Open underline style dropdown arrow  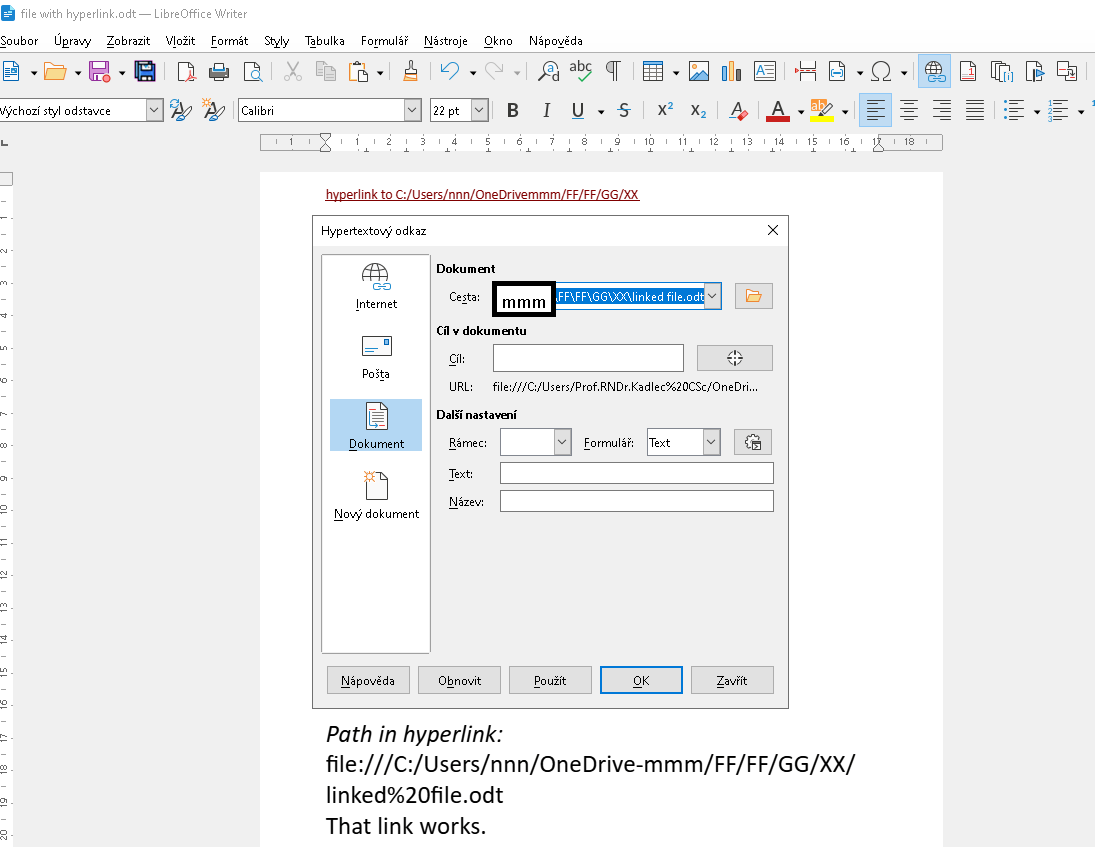click(x=601, y=112)
